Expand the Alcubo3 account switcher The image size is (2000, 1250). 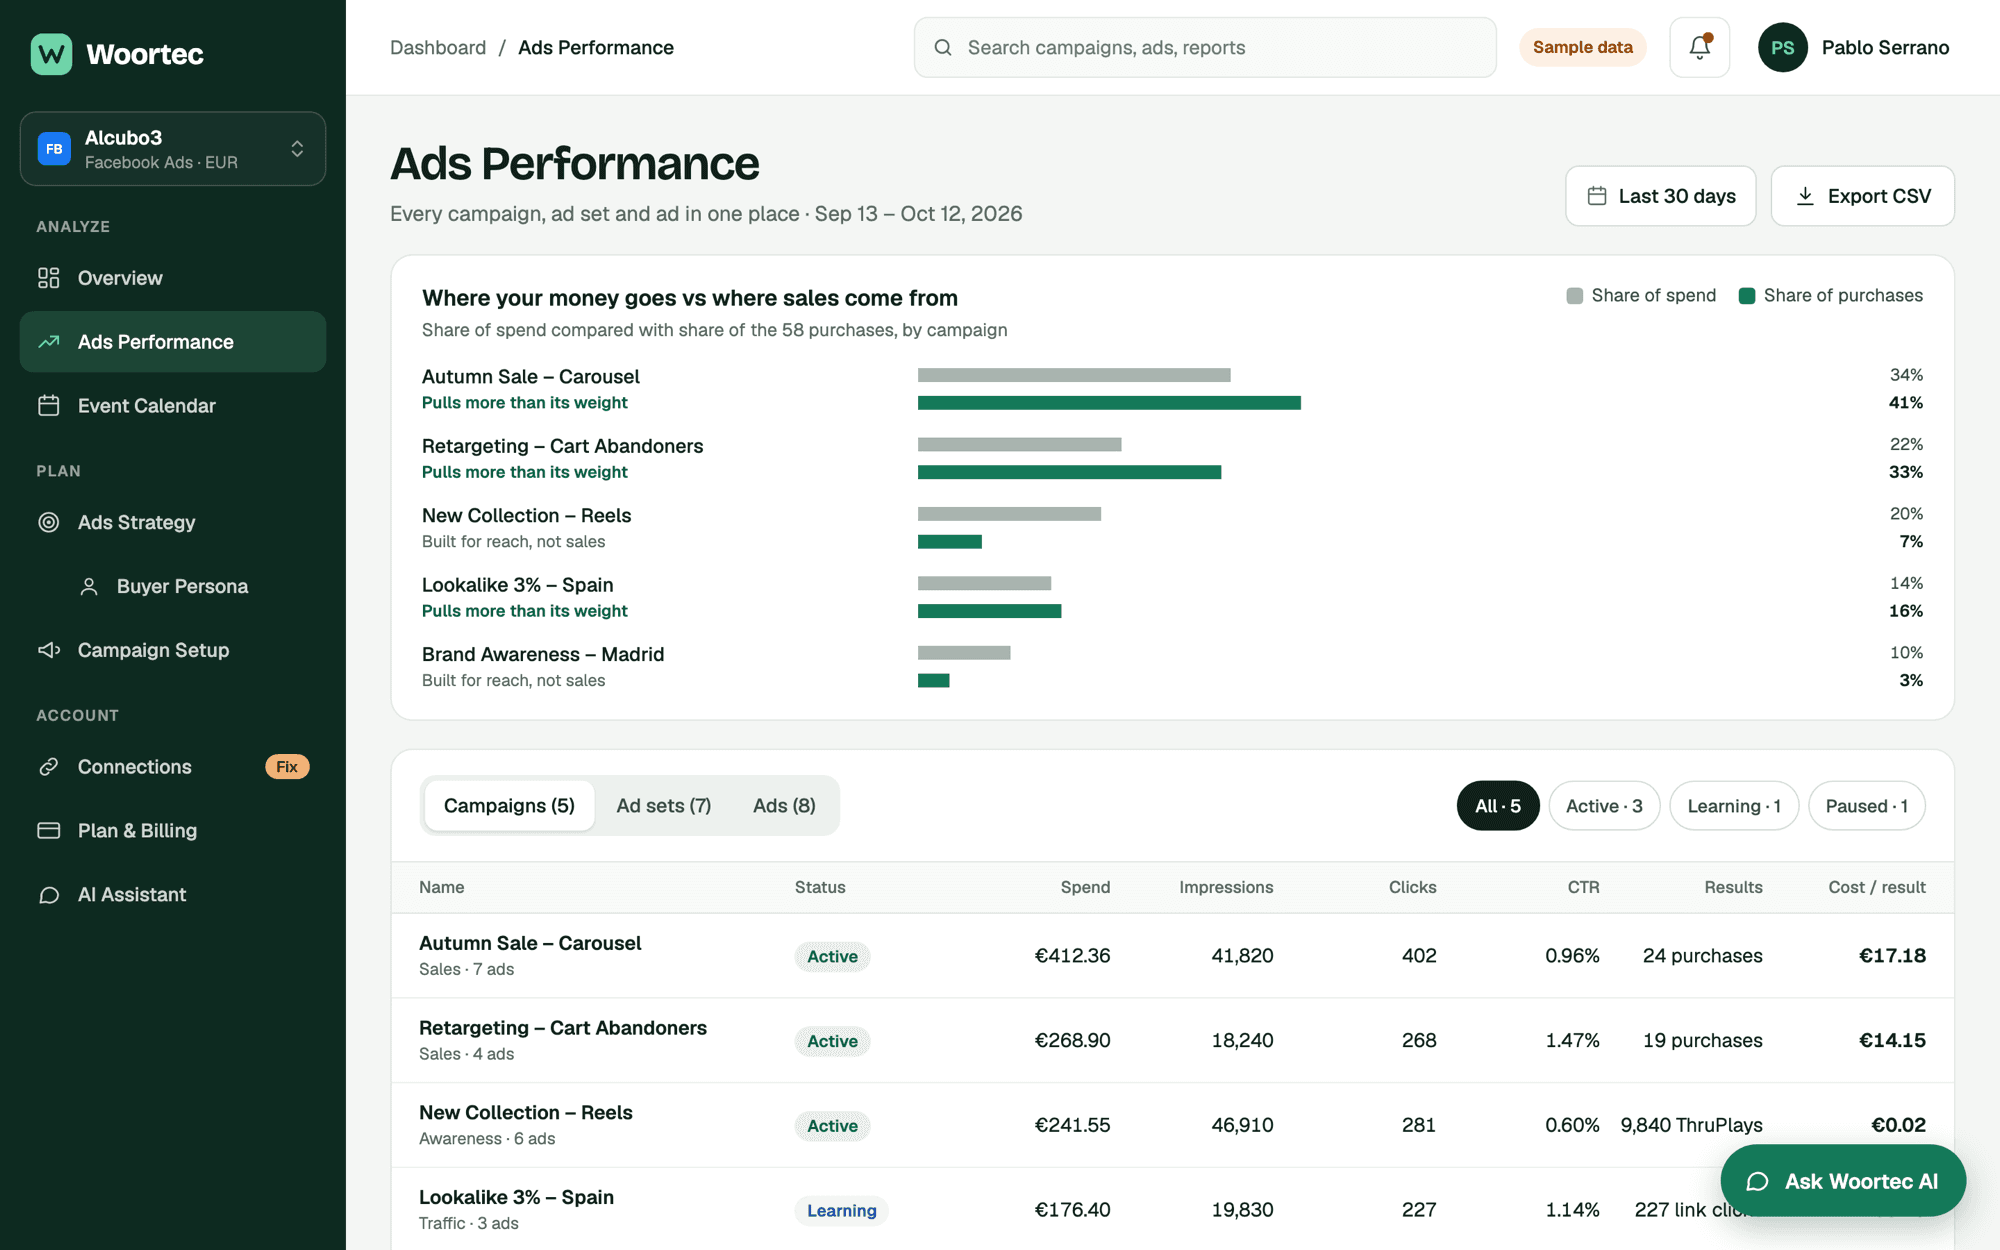[x=173, y=148]
